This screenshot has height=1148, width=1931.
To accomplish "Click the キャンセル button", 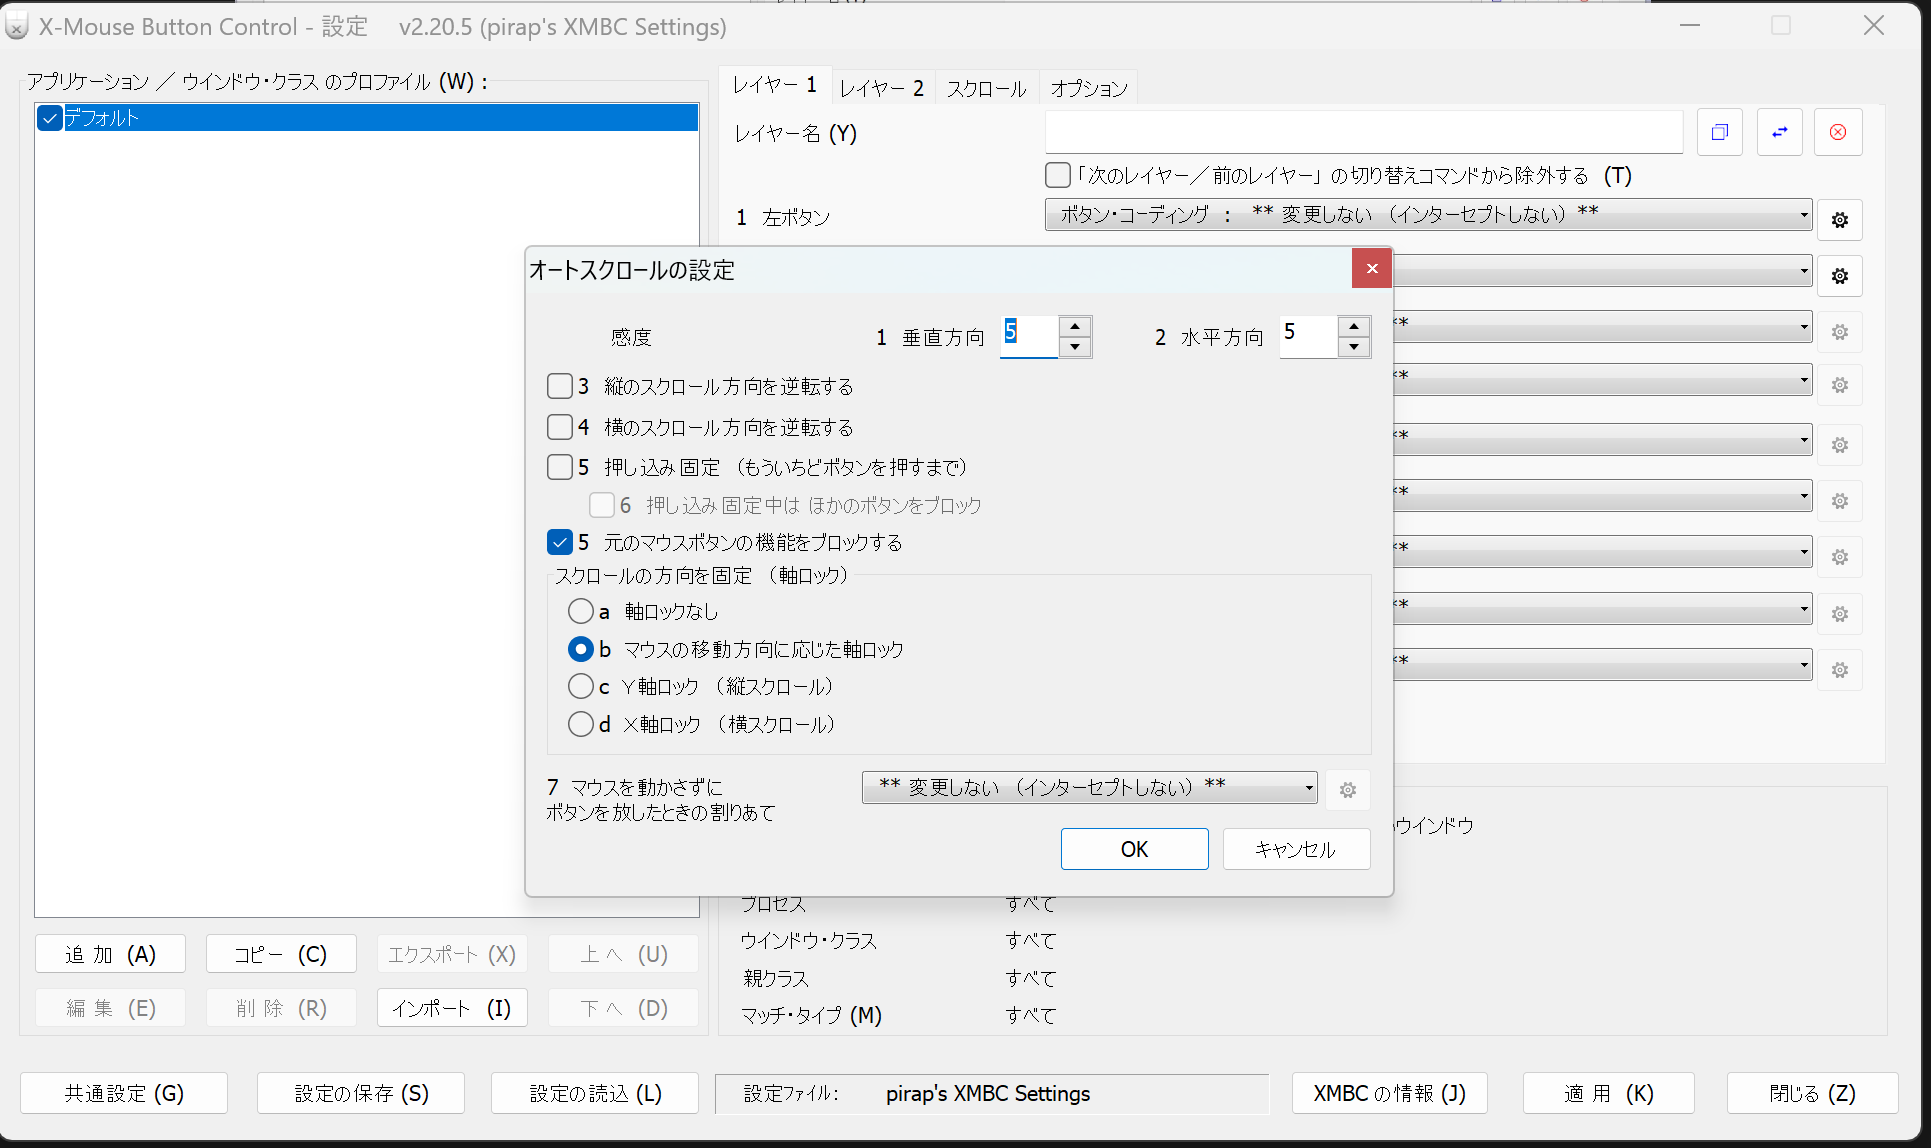I will pos(1295,849).
